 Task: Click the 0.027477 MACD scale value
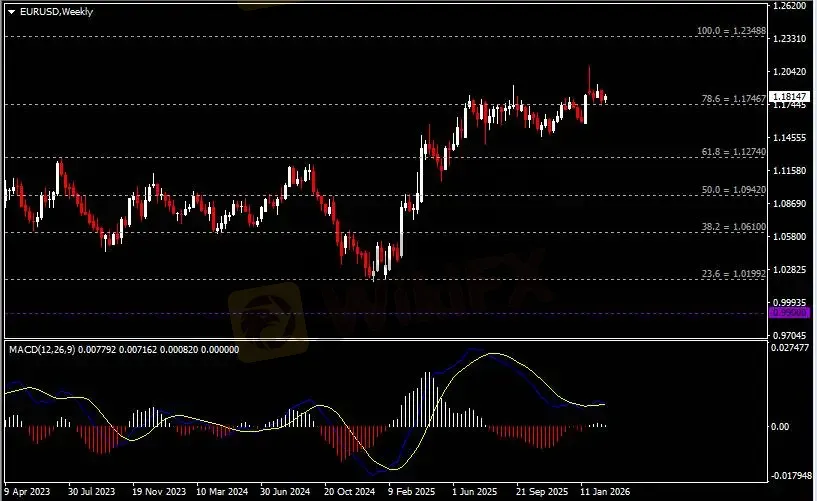[790, 347]
